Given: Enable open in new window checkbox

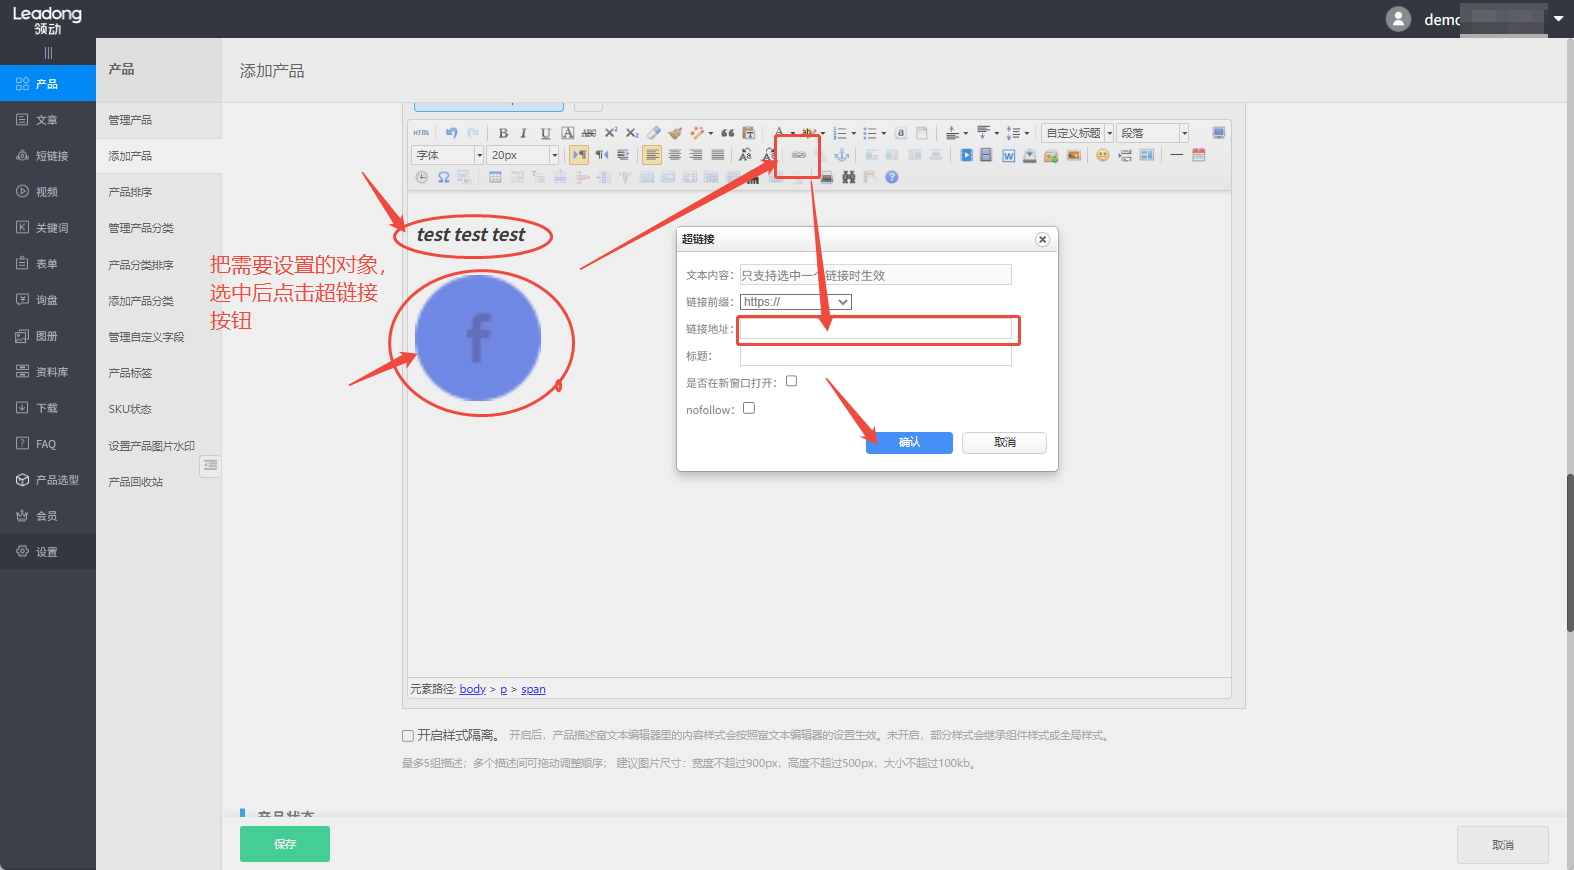Looking at the screenshot, I should coord(791,381).
